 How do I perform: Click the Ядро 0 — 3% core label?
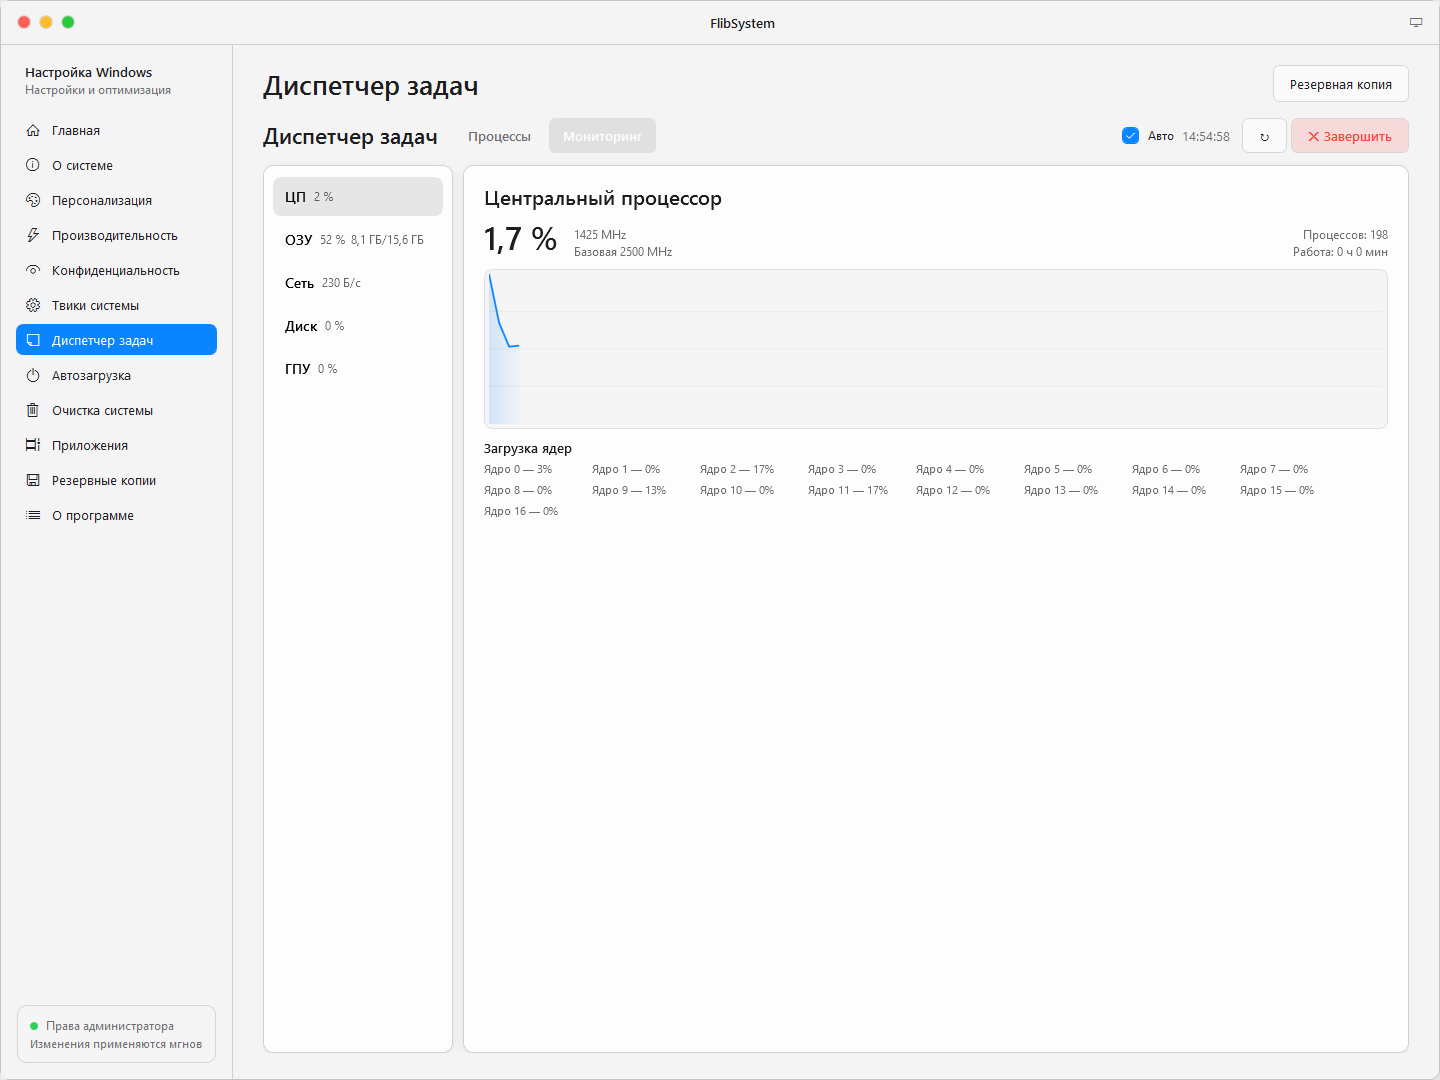click(x=518, y=469)
